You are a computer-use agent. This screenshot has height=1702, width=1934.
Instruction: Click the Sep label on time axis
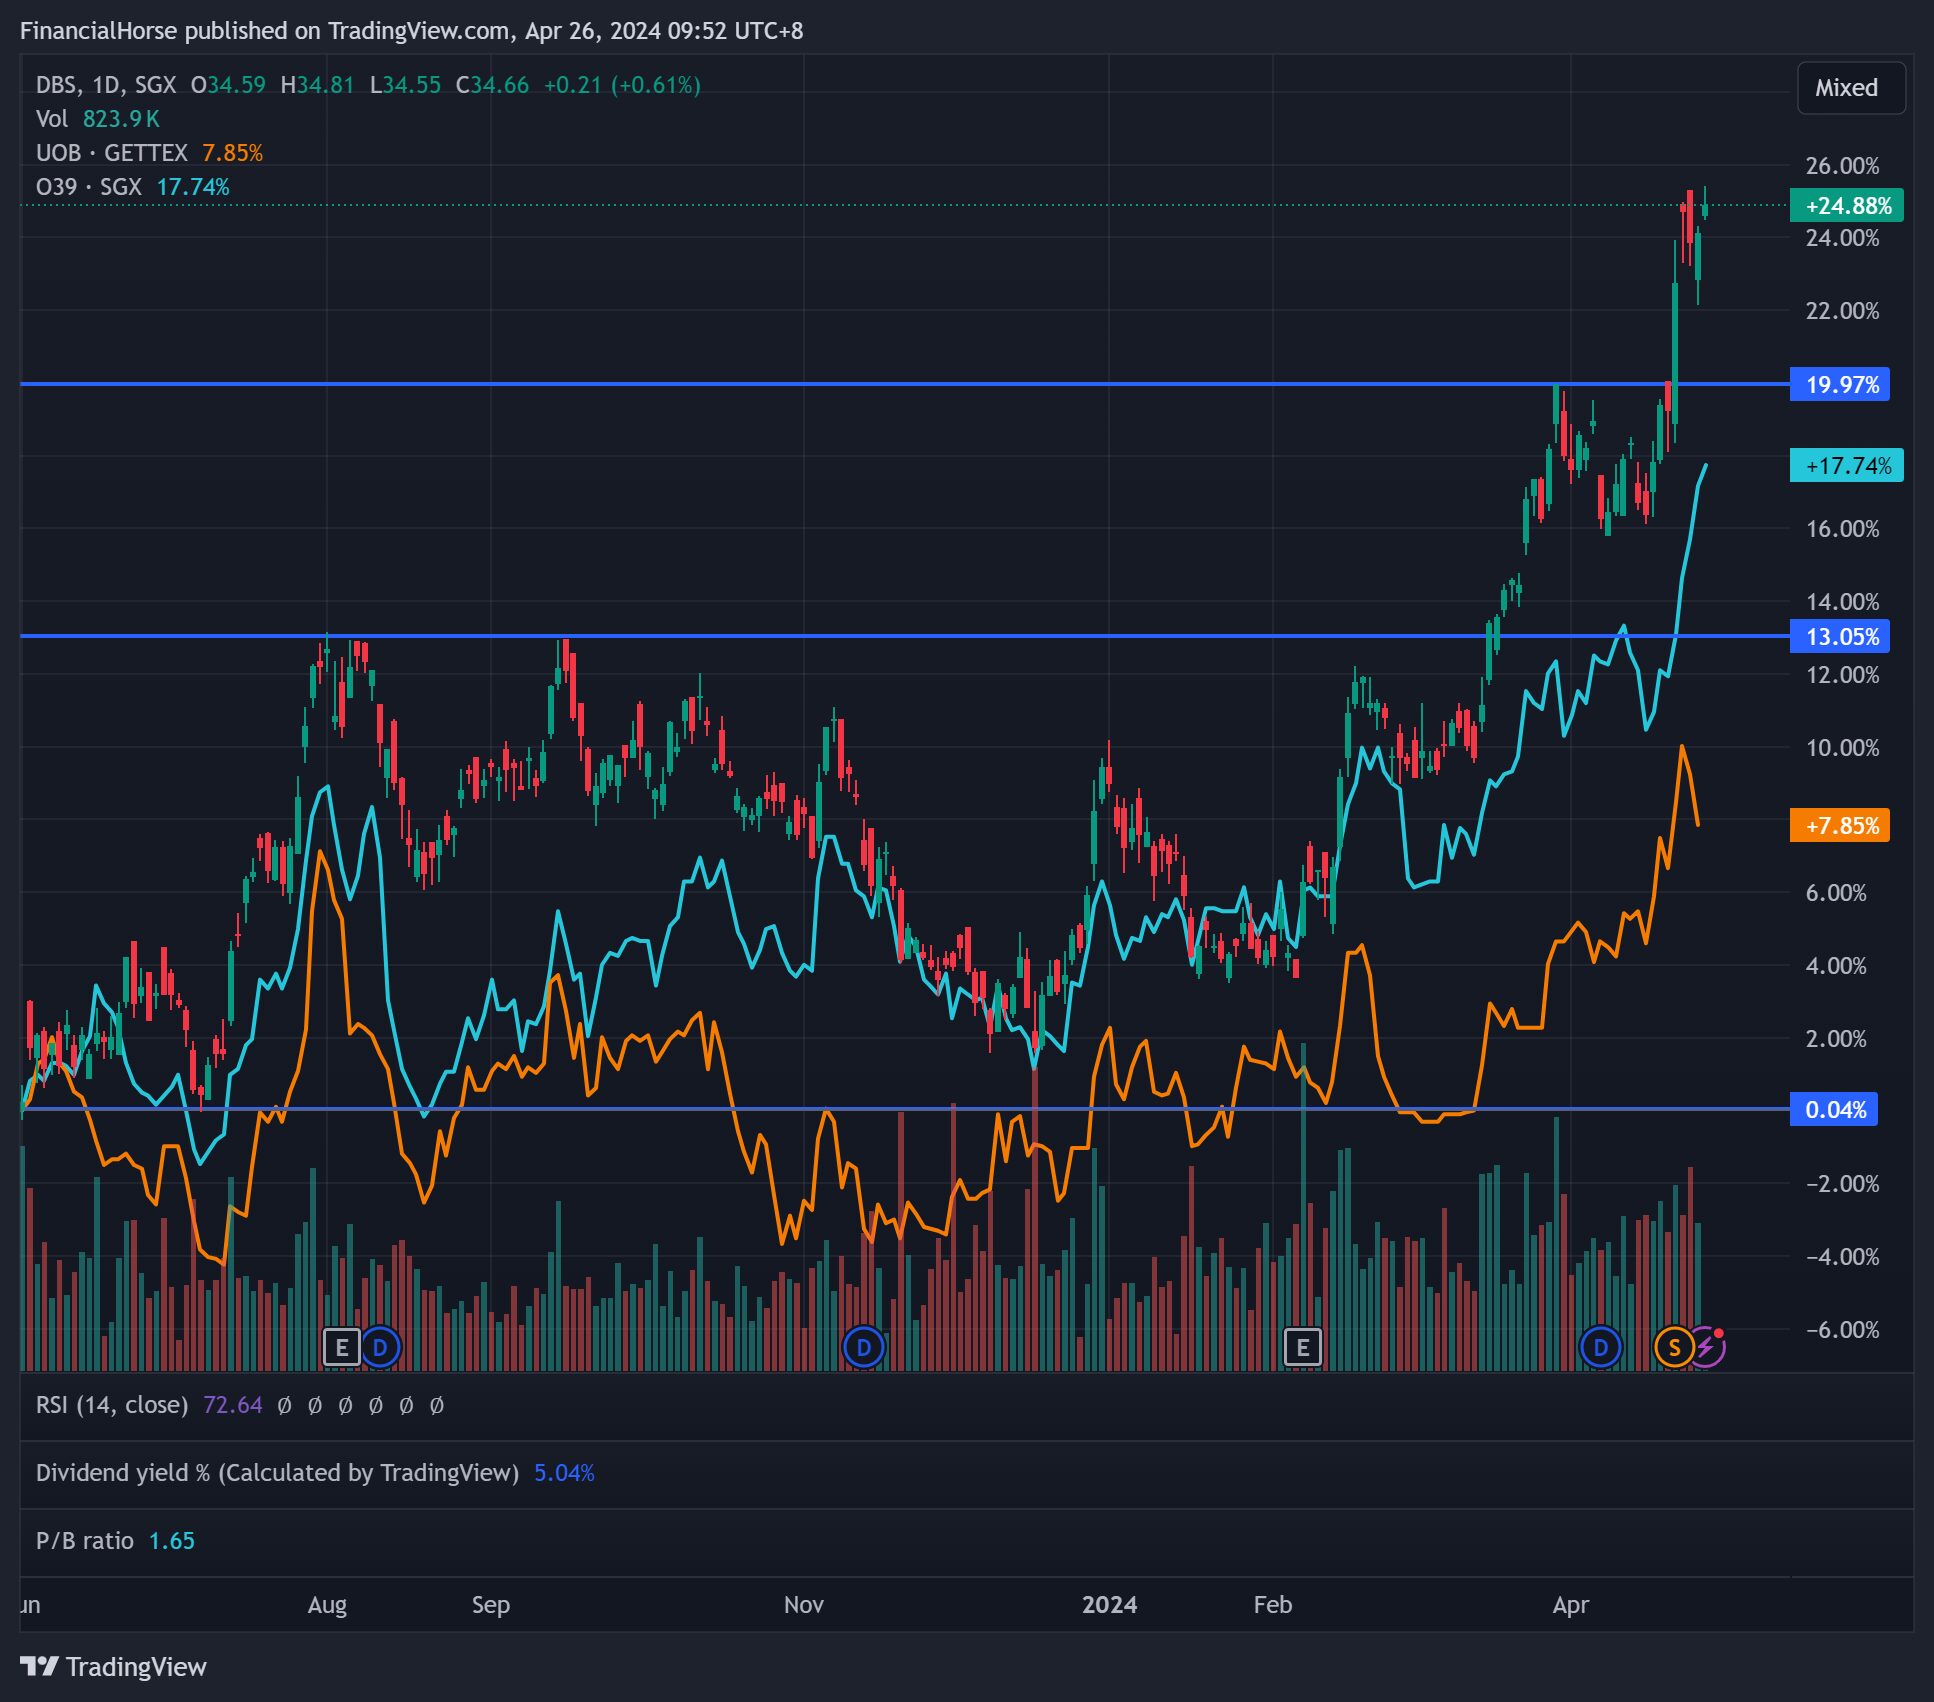(490, 1605)
